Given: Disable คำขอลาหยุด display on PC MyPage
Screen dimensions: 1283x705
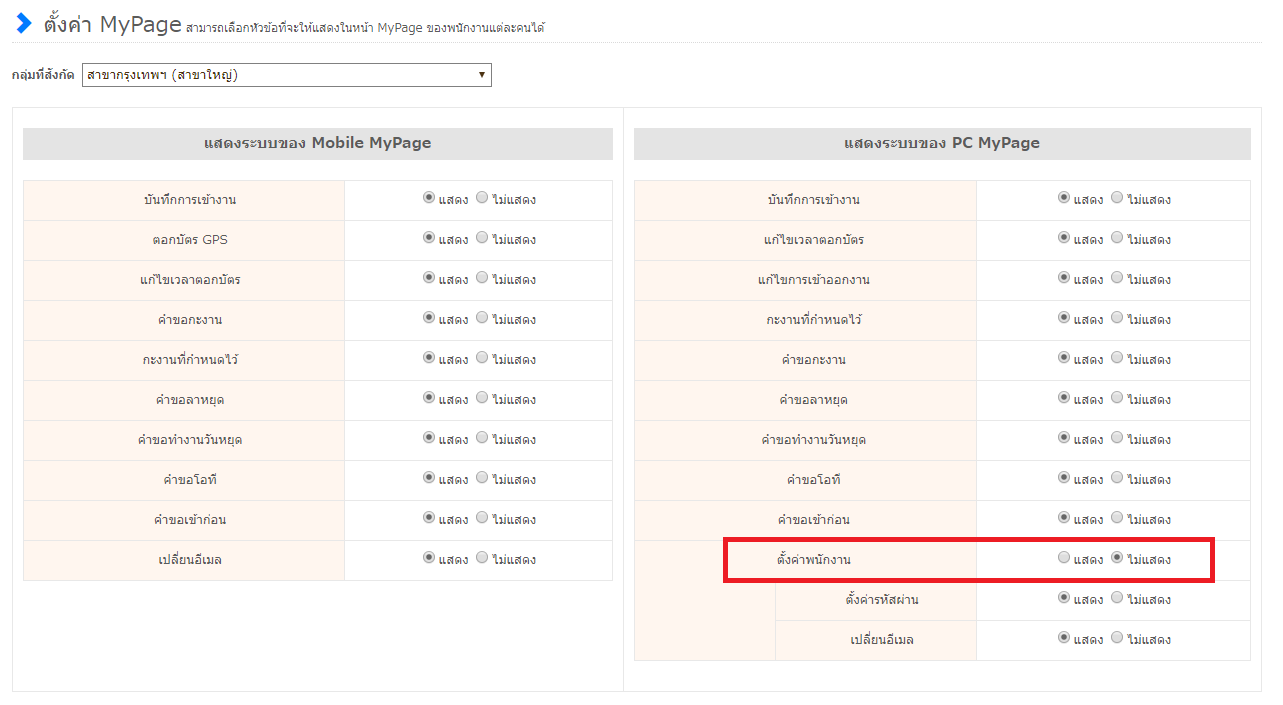Looking at the screenshot, I should click(x=1117, y=398).
